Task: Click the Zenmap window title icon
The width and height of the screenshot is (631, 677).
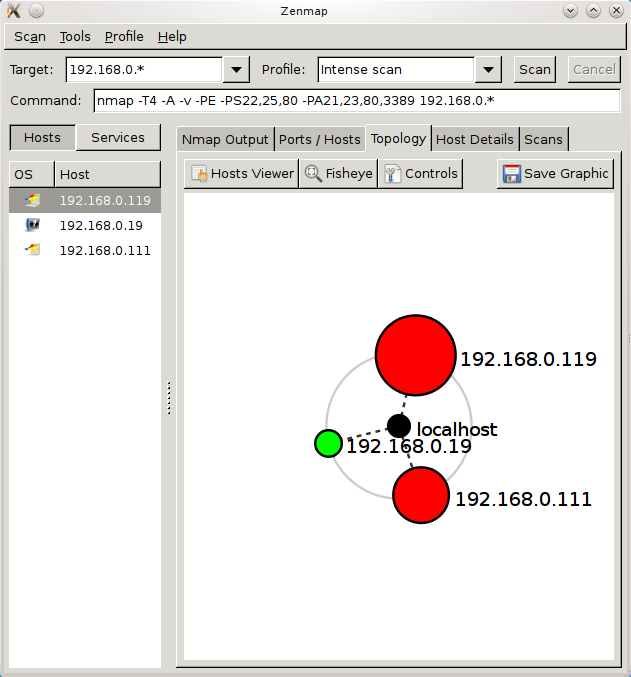Action: point(13,10)
